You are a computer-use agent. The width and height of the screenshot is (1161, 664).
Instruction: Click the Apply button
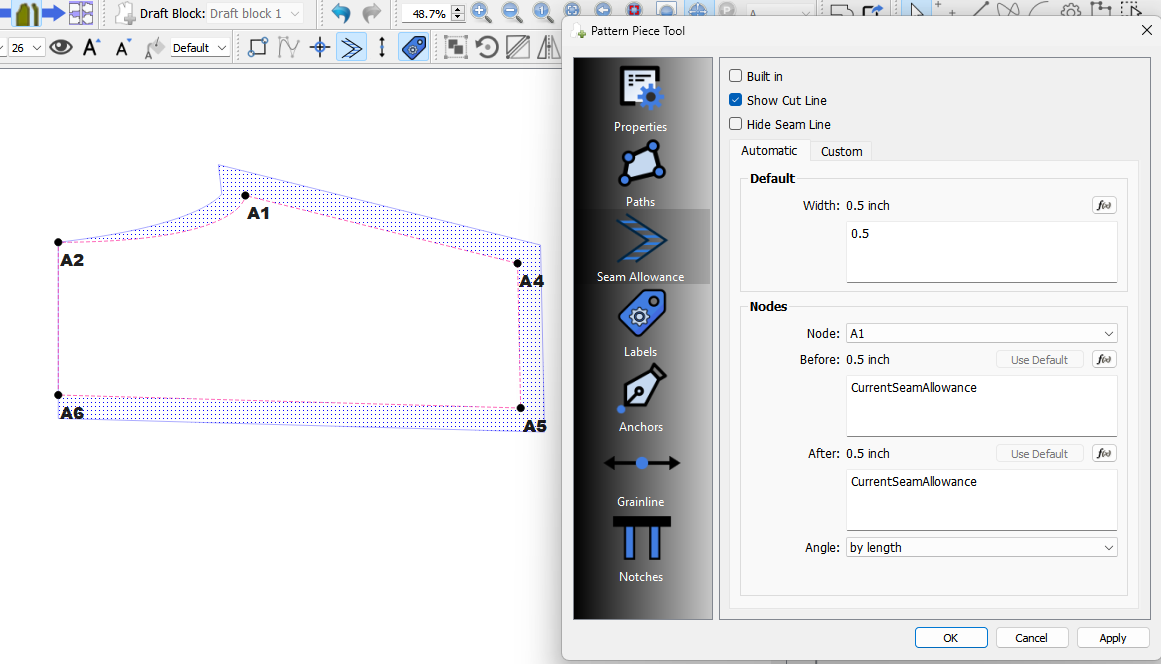(1112, 637)
